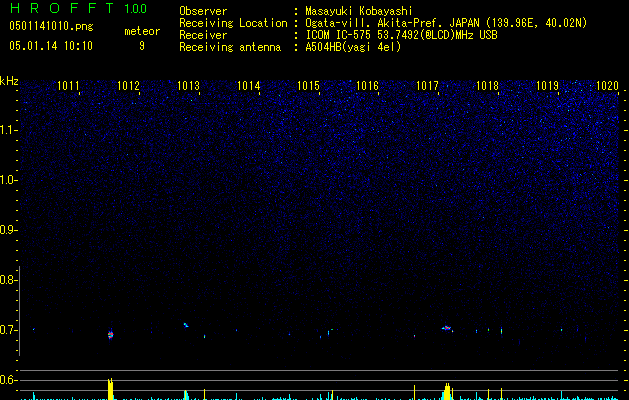Click the 0.9 frequency axis label
Viewport: 629px width, 400px height.
tap(8, 230)
